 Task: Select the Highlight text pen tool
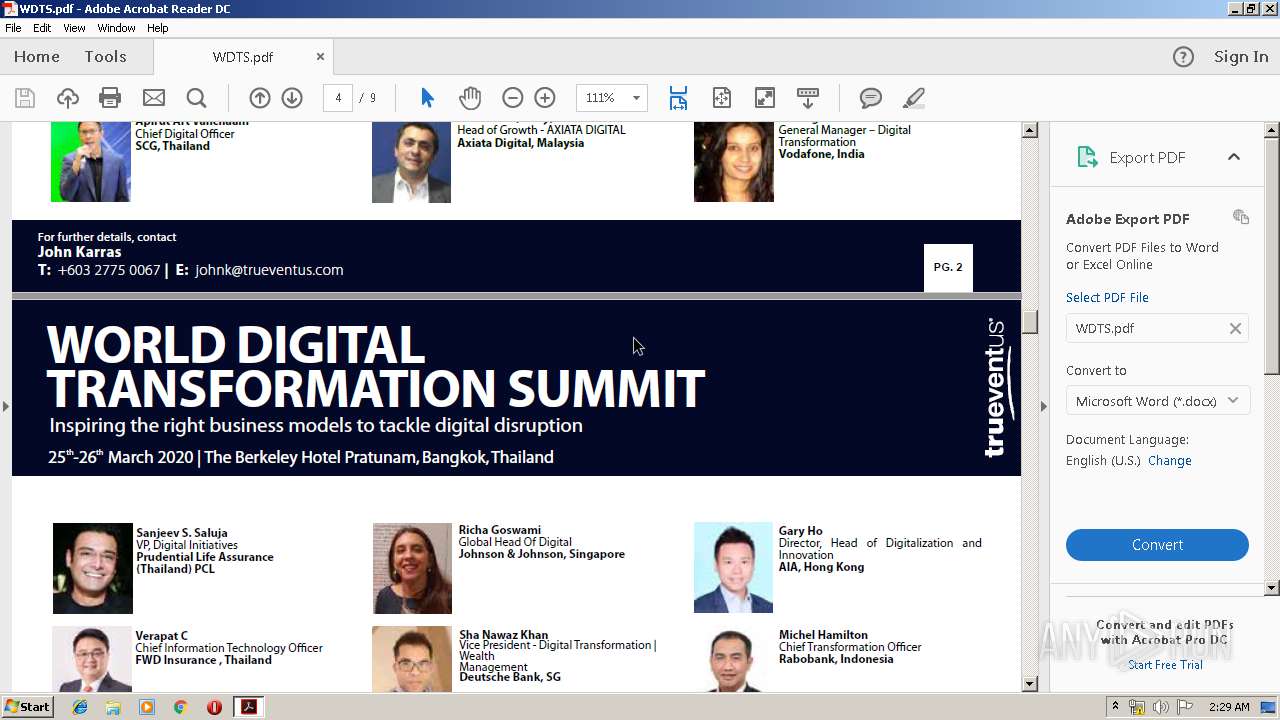coord(913,98)
